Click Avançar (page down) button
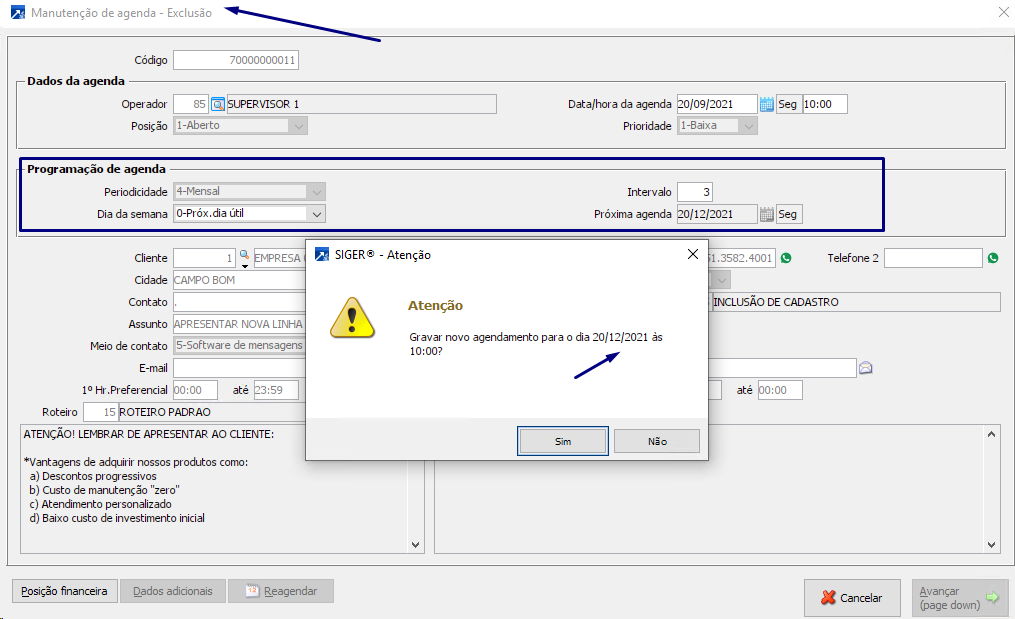The height and width of the screenshot is (619, 1015). [960, 598]
